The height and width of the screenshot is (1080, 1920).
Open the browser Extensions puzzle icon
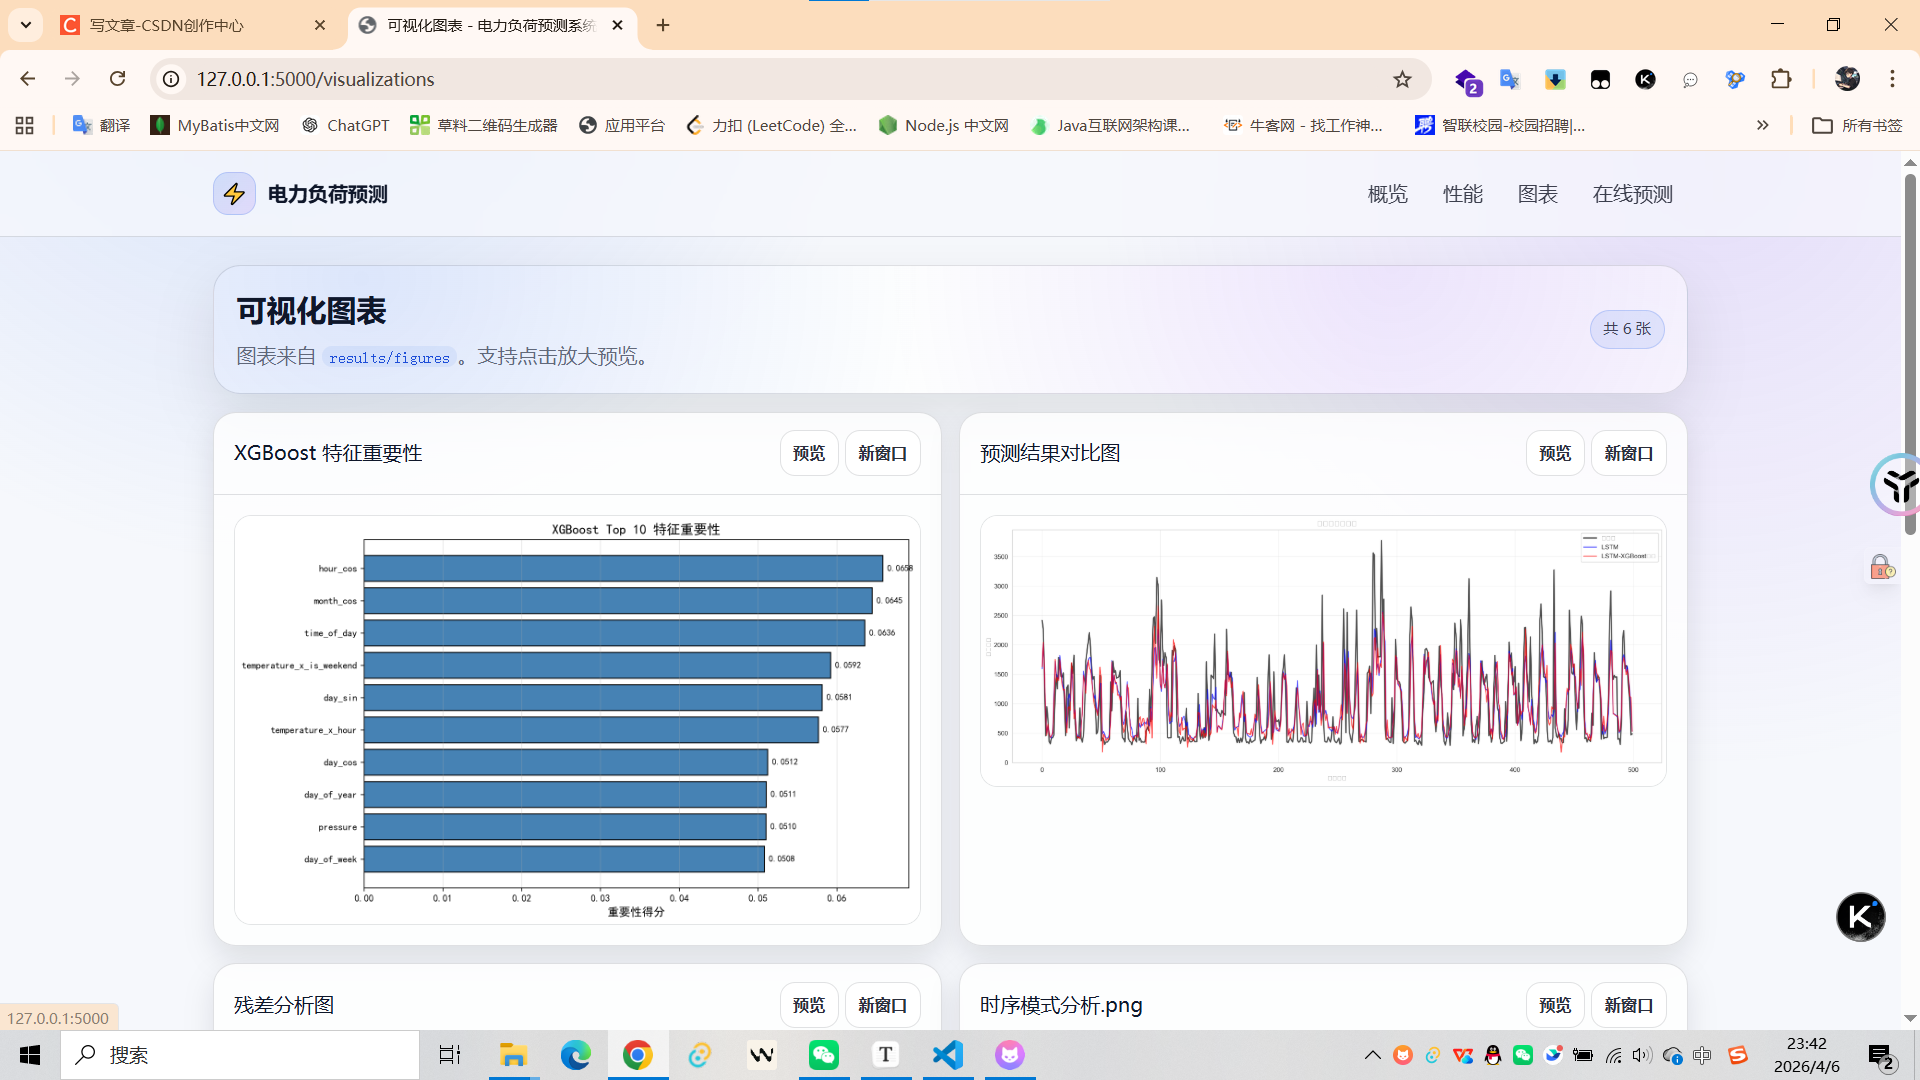pos(1781,79)
